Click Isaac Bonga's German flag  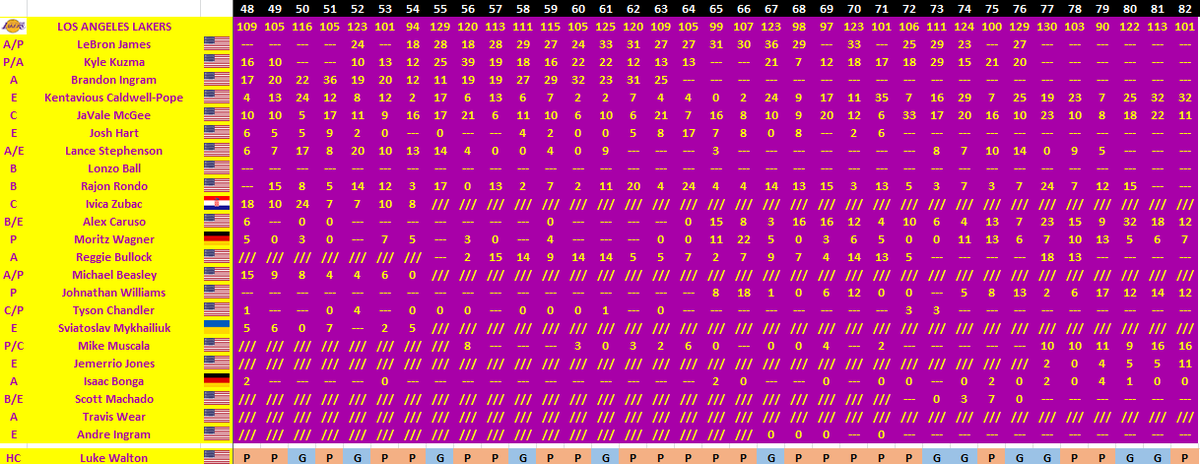coord(215,381)
